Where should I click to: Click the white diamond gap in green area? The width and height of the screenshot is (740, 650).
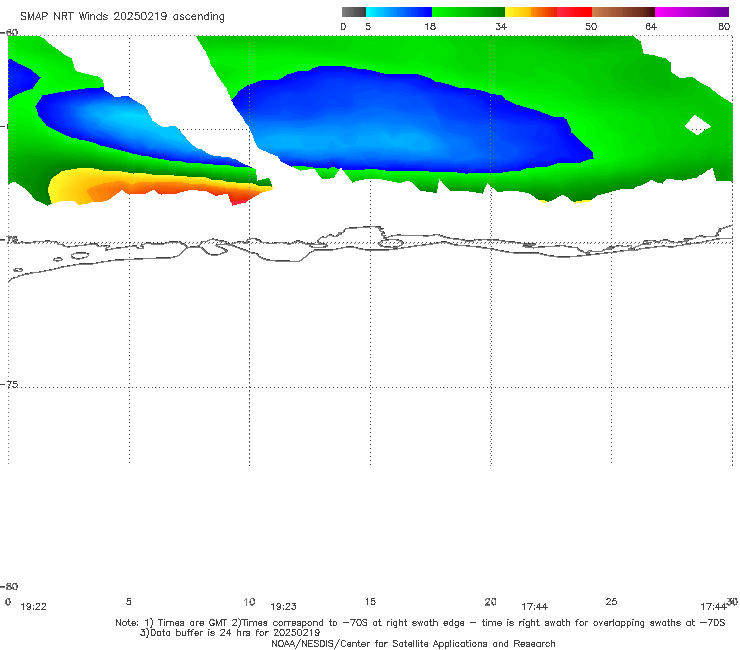pos(698,125)
